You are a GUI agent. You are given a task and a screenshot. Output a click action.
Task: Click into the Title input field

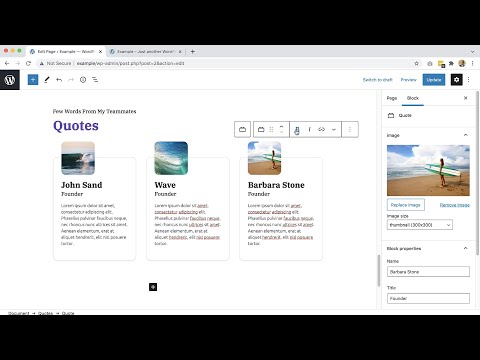pos(428,298)
